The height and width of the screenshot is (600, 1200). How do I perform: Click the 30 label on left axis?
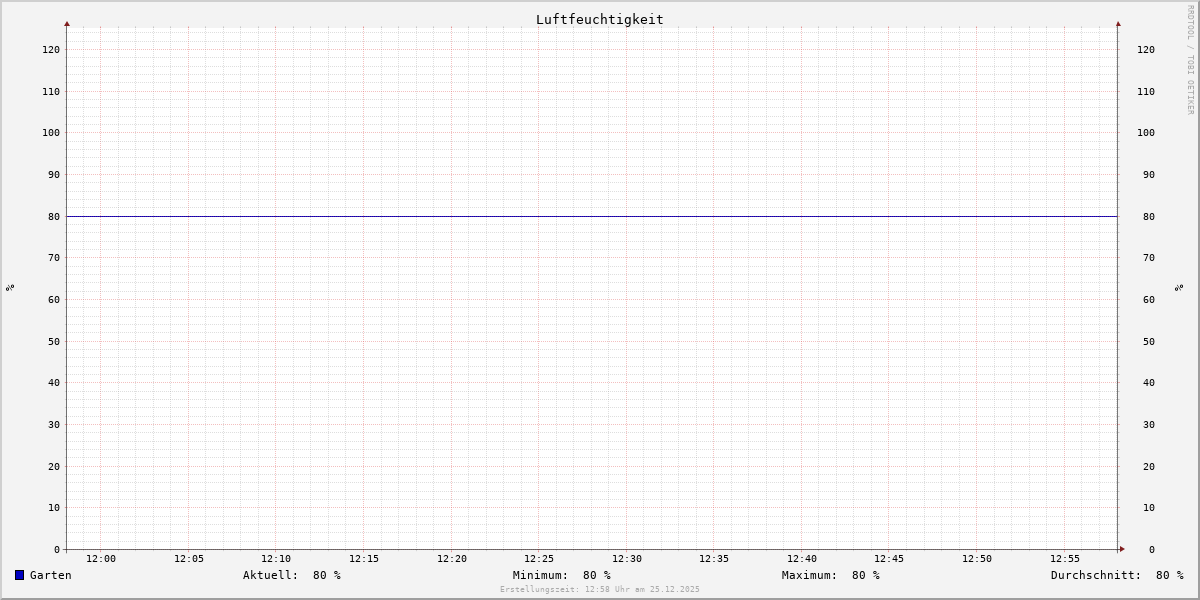(54, 424)
